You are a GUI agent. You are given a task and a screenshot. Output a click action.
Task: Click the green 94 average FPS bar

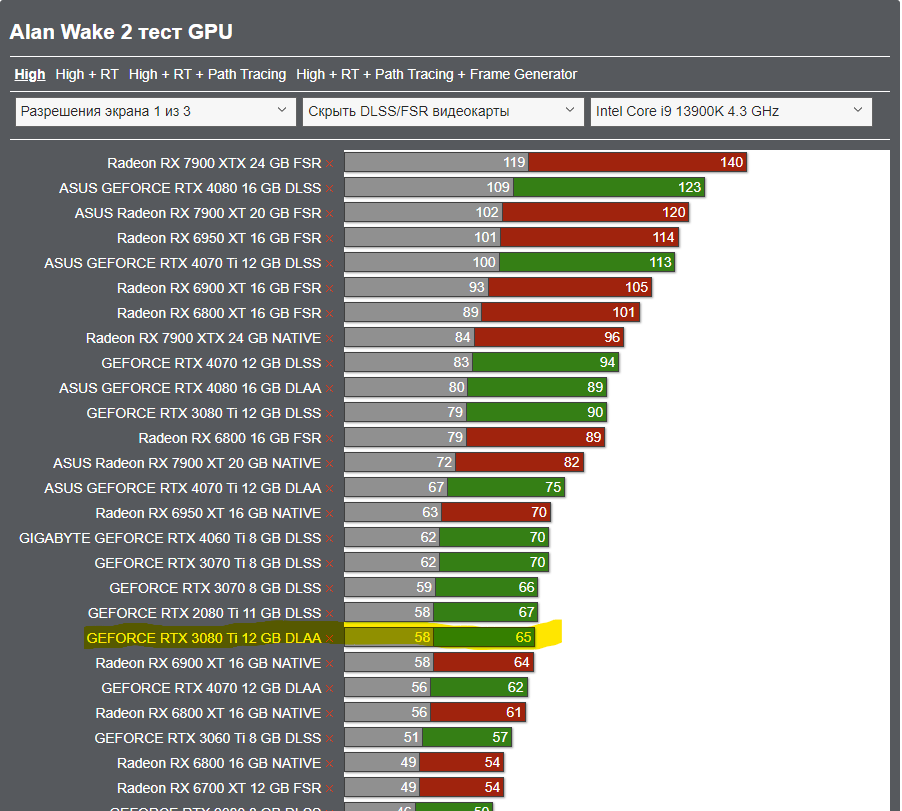click(x=545, y=362)
